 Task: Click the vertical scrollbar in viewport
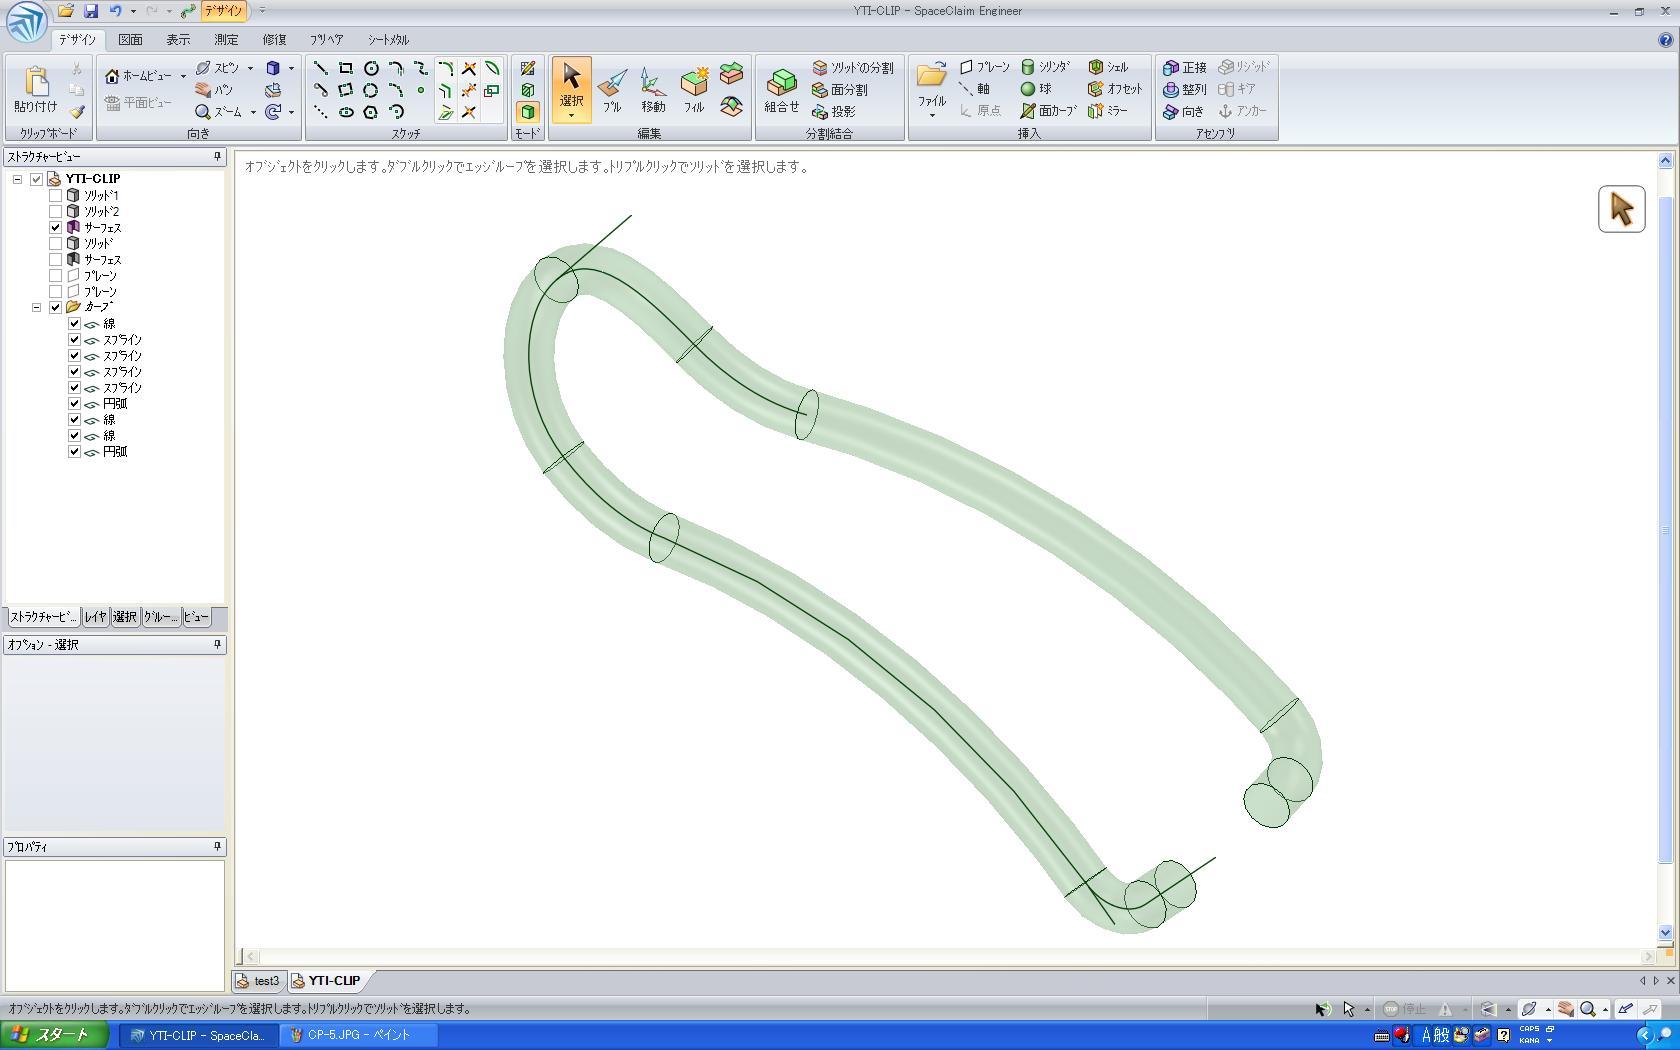click(x=1665, y=530)
